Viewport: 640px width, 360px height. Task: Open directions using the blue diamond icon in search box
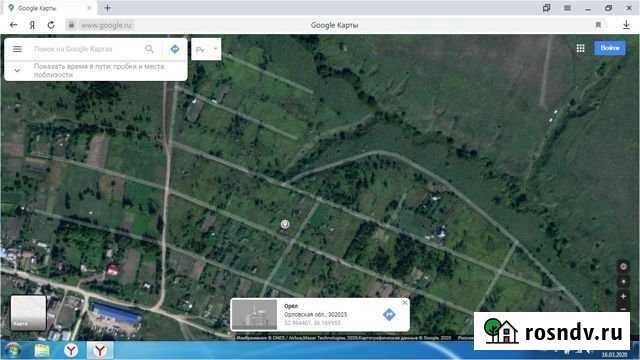pyautogui.click(x=175, y=49)
